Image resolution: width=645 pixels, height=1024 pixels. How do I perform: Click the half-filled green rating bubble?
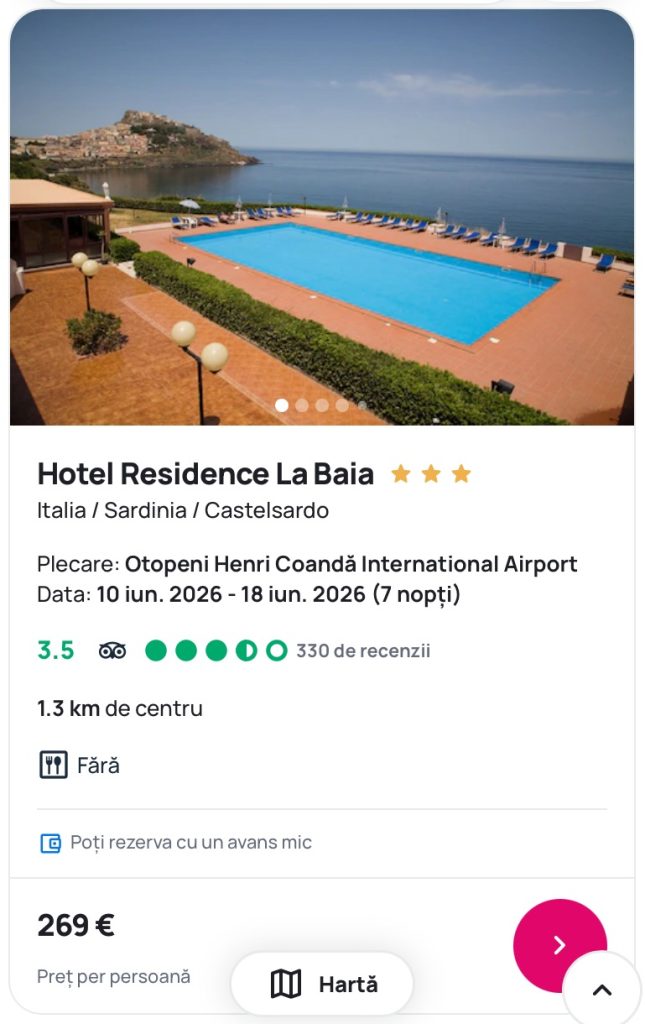point(246,651)
